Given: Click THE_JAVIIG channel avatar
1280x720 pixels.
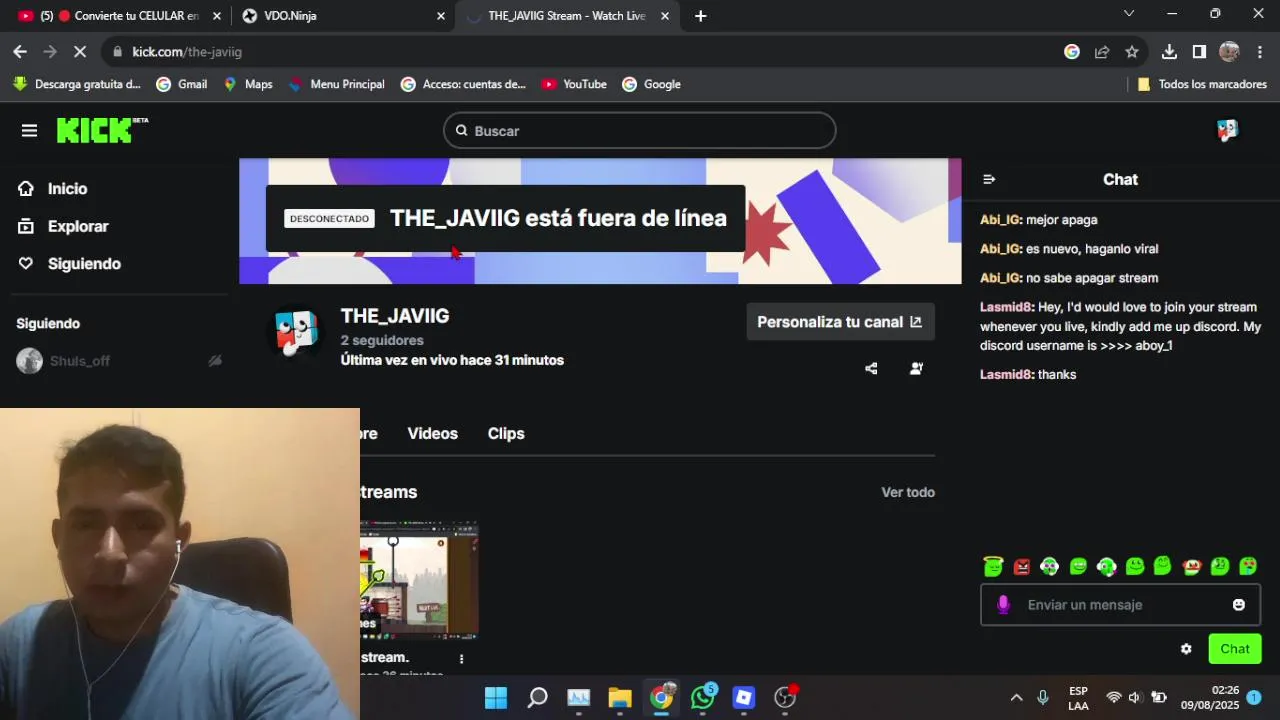Looking at the screenshot, I should 296,333.
